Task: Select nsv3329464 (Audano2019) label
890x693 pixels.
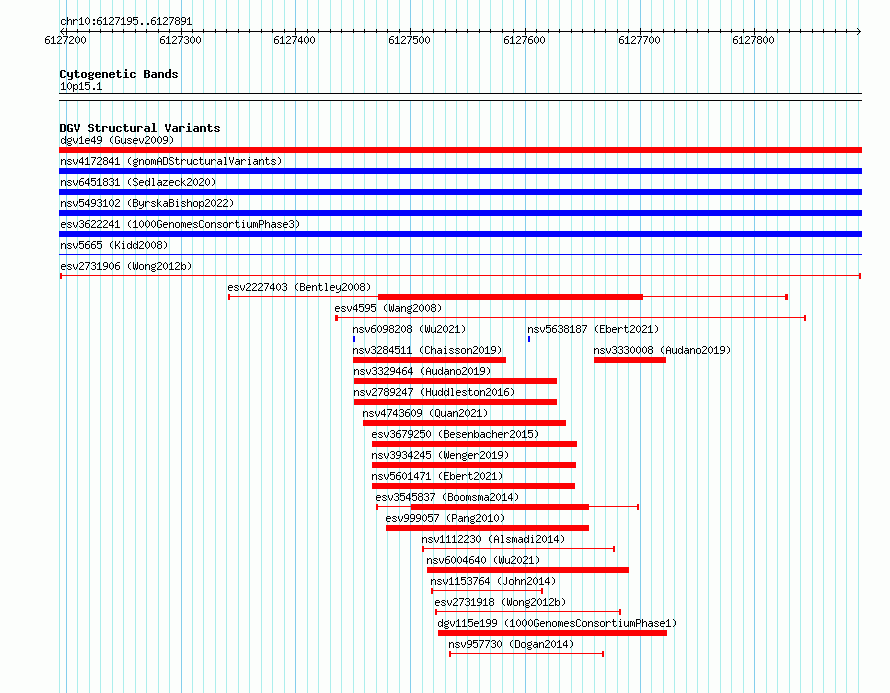Action: (422, 371)
